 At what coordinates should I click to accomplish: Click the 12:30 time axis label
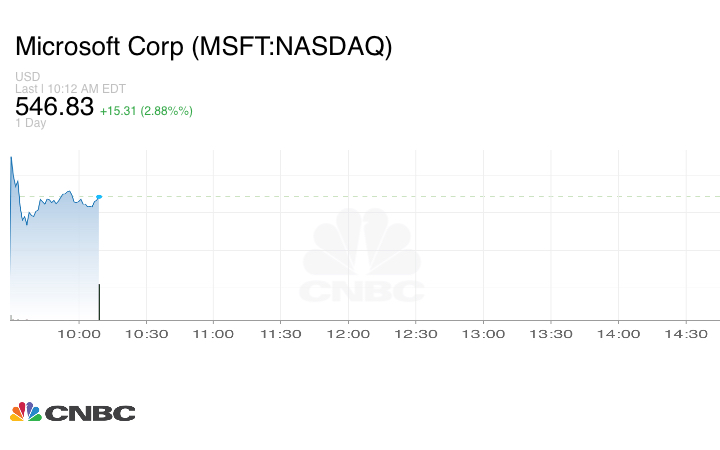[416, 334]
